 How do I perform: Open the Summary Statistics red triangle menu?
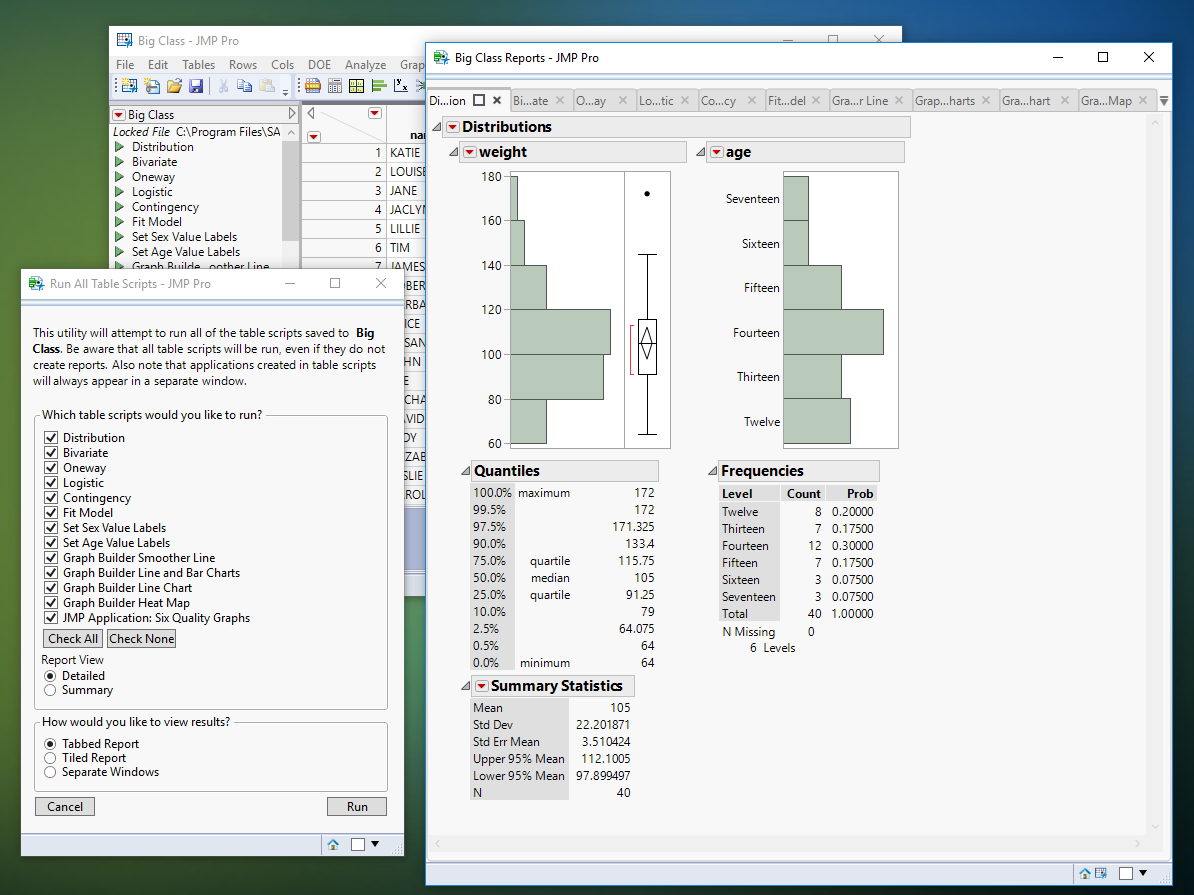pos(481,685)
